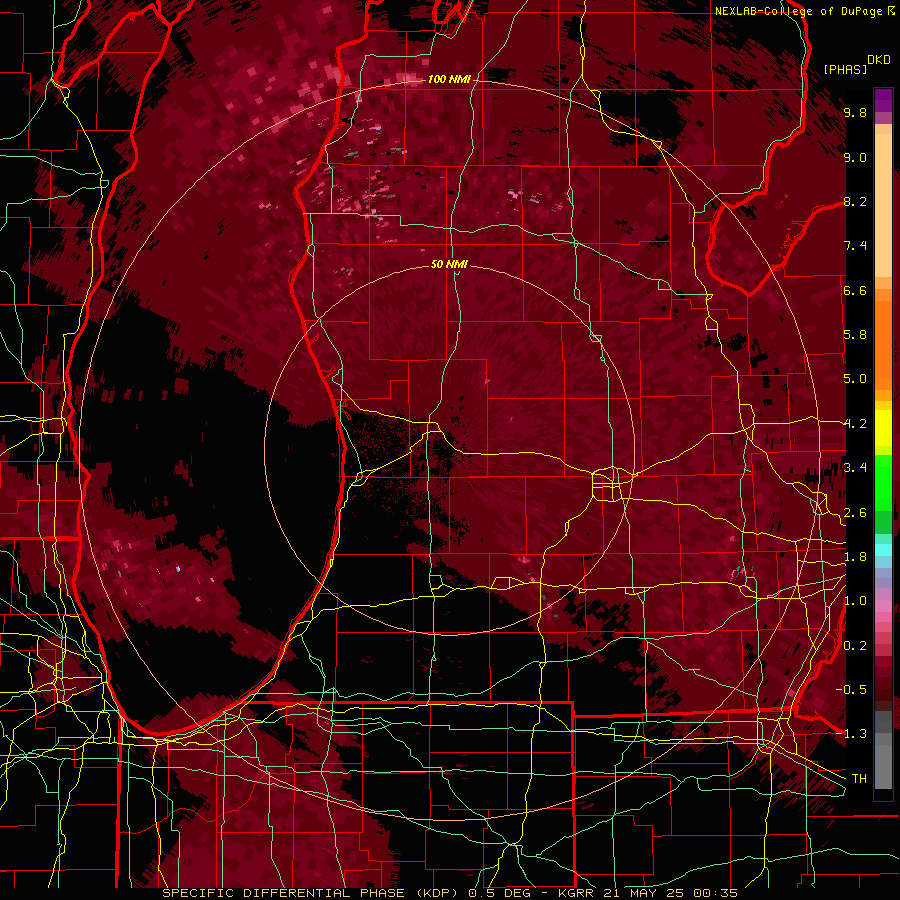Click the [PHAS] units label

(x=845, y=69)
